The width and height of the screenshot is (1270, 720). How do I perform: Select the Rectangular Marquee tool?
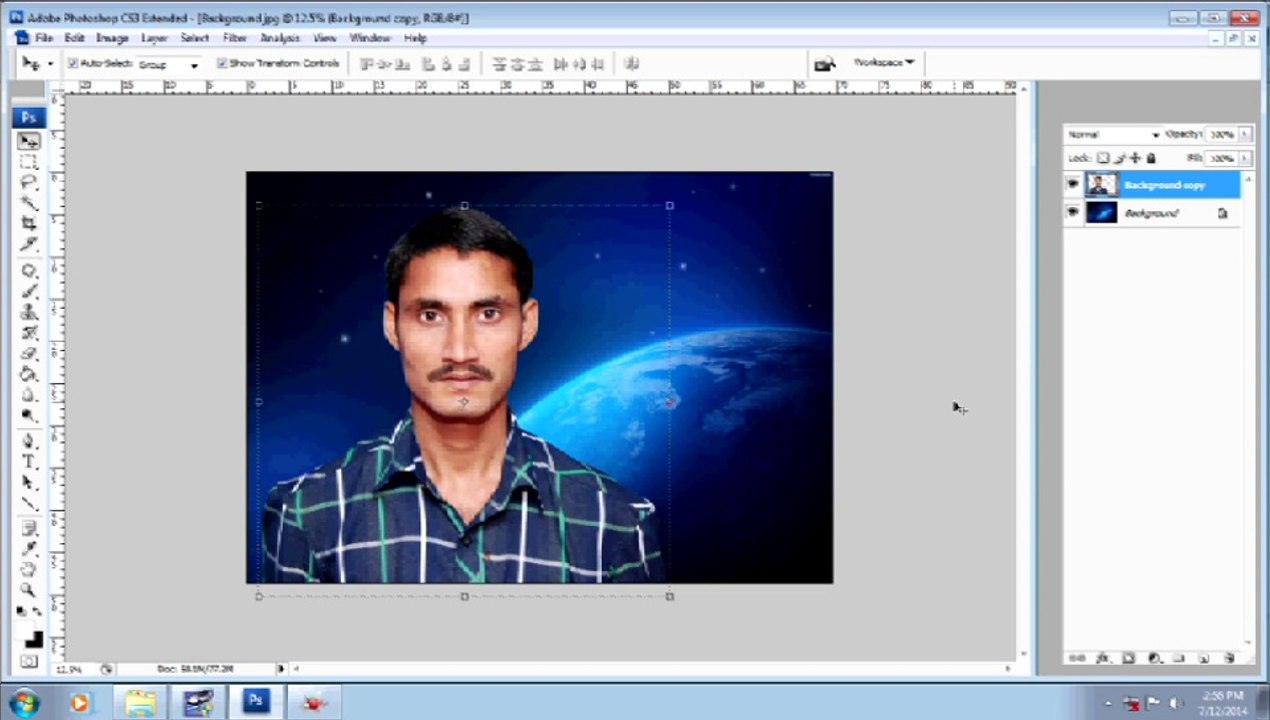tap(29, 162)
